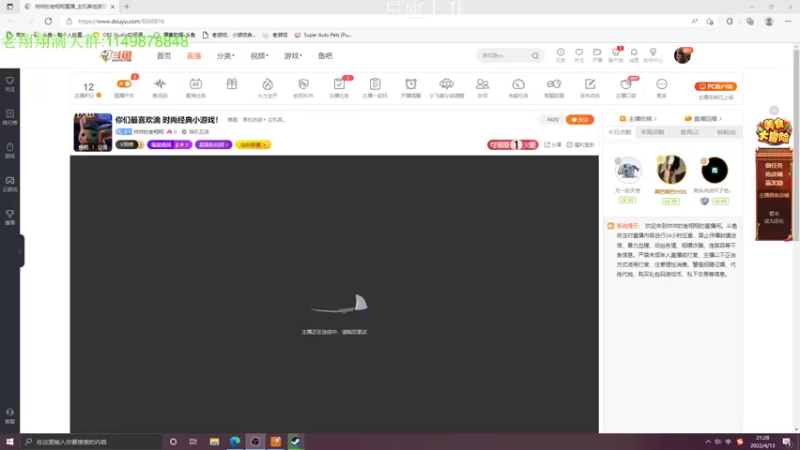
Task: Open the 弹幕设置 icon
Action: click(554, 87)
